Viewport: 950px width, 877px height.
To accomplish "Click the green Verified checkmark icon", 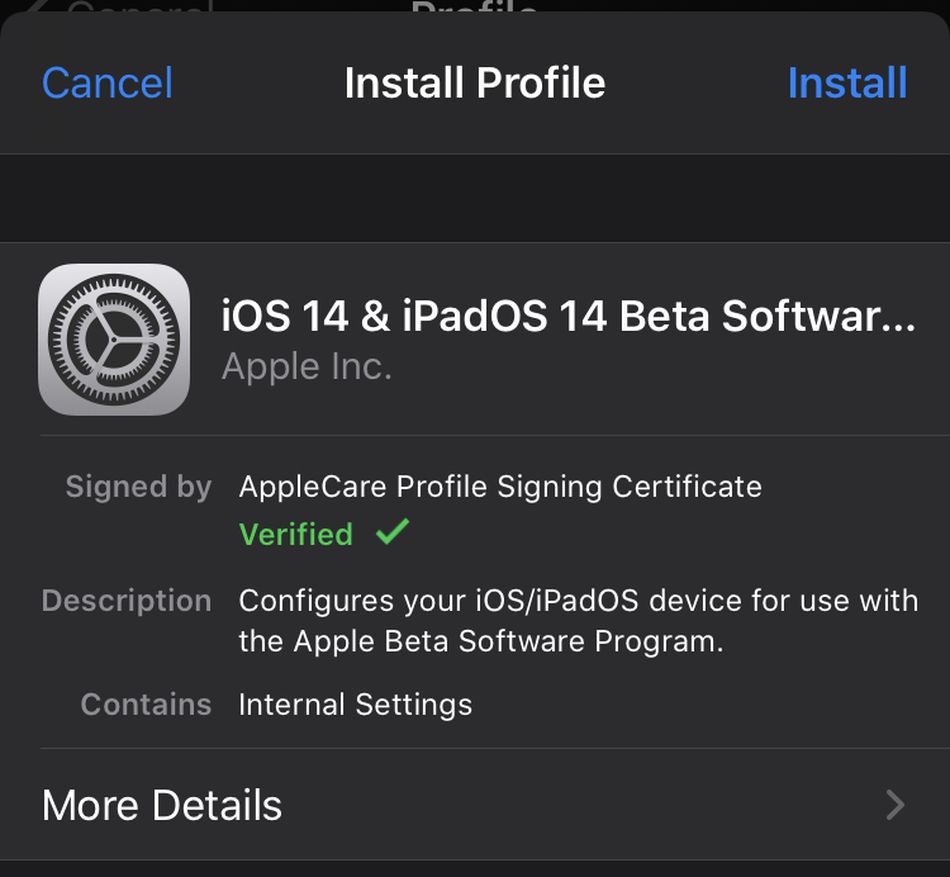I will [392, 532].
